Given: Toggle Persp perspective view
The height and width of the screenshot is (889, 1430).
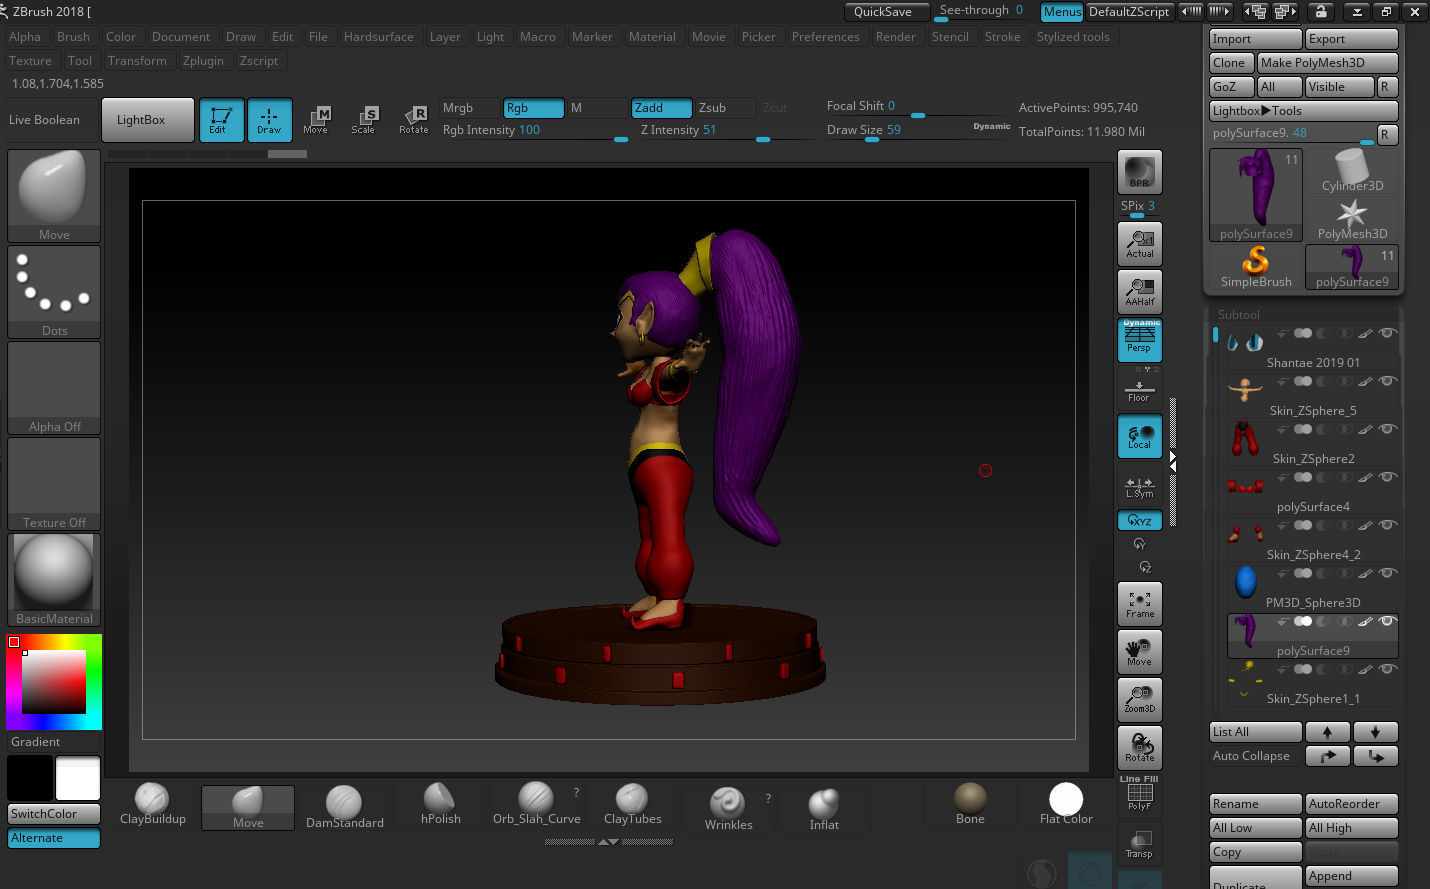Looking at the screenshot, I should (1140, 340).
